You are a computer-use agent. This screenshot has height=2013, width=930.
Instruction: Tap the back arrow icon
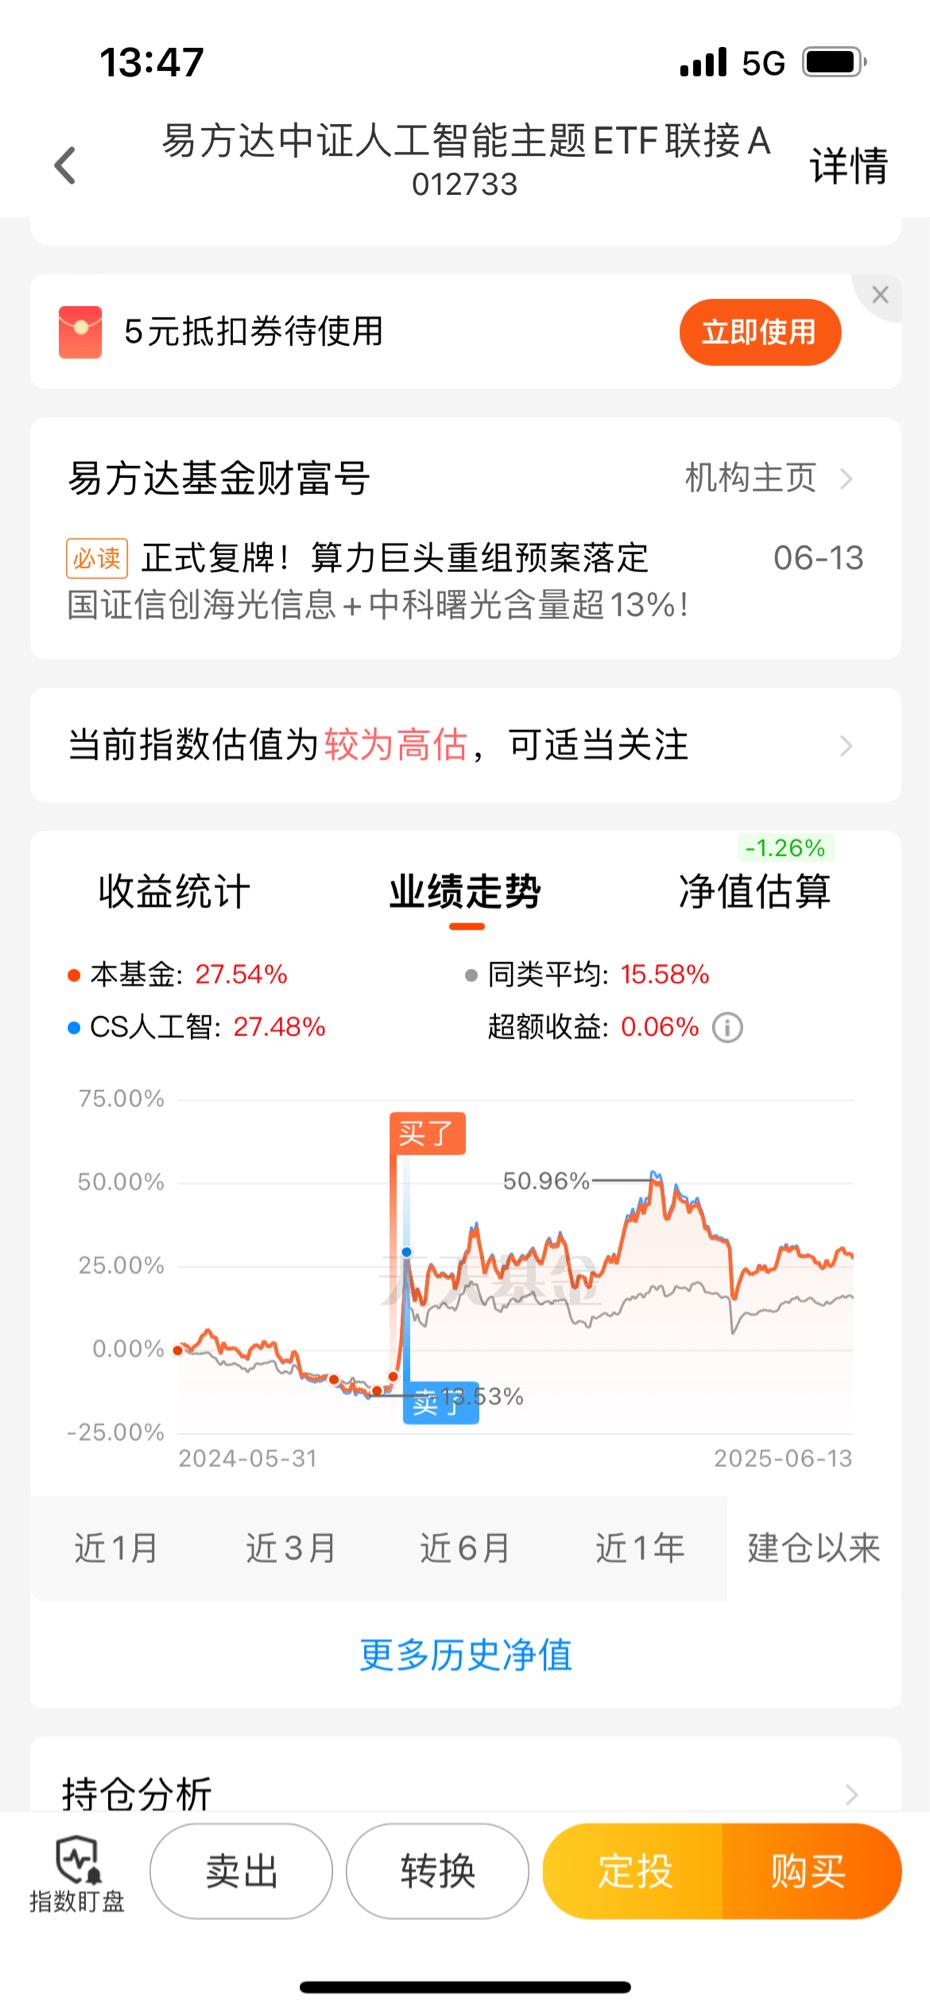(x=65, y=166)
